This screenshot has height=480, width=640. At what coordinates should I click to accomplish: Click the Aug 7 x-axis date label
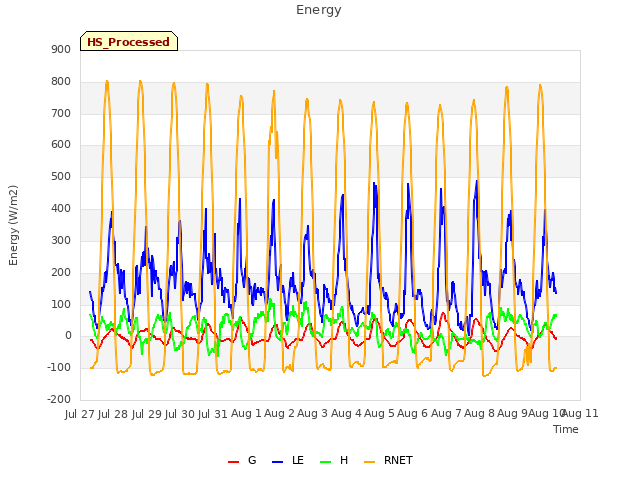(446, 414)
